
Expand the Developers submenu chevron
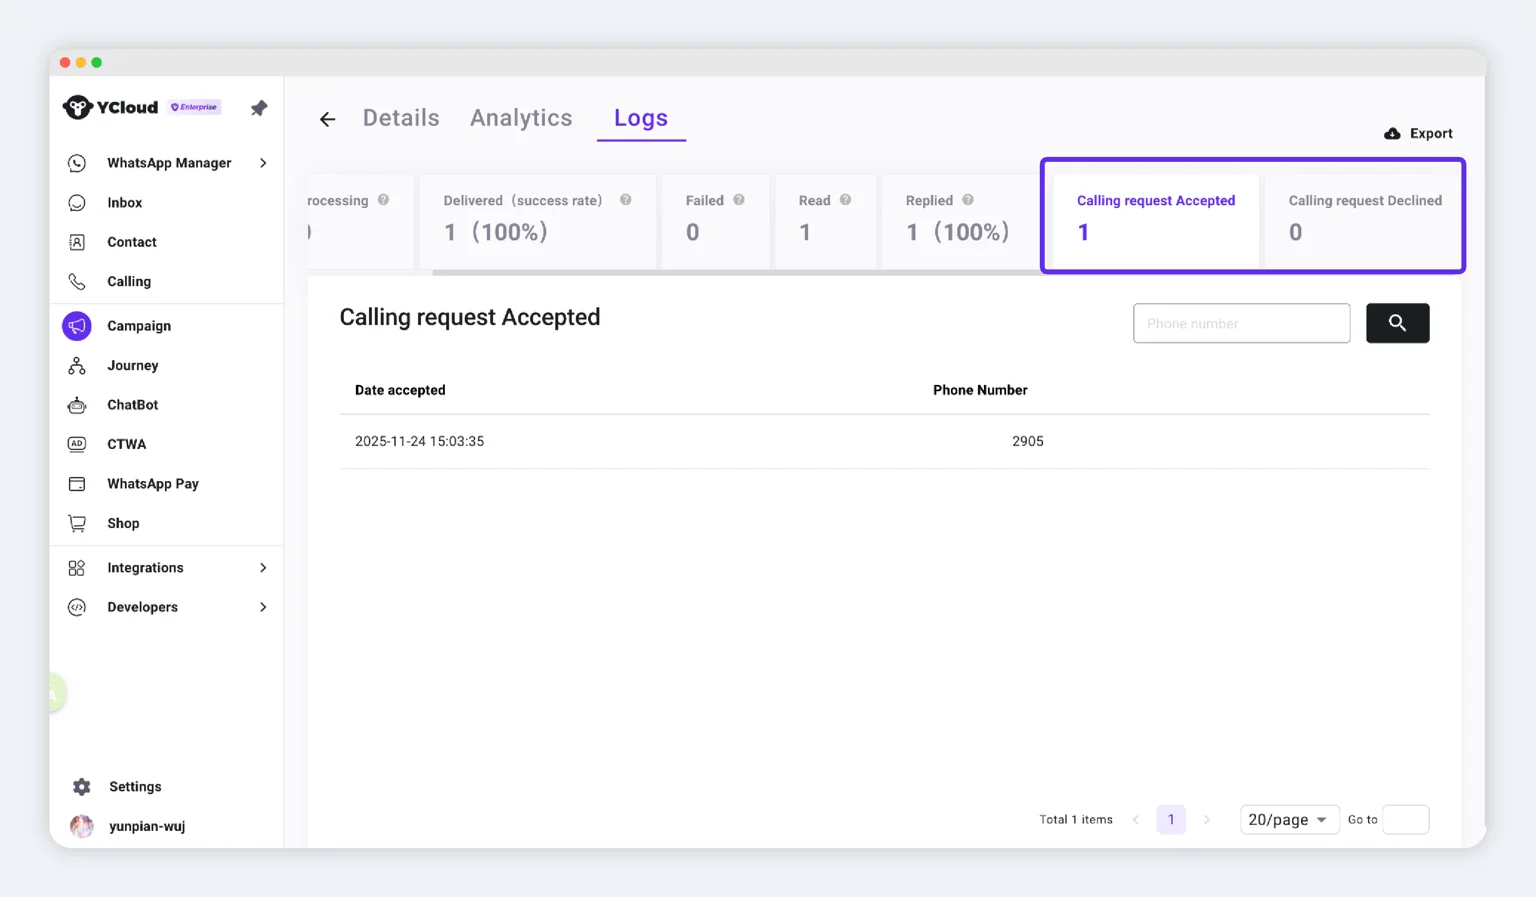tap(263, 607)
